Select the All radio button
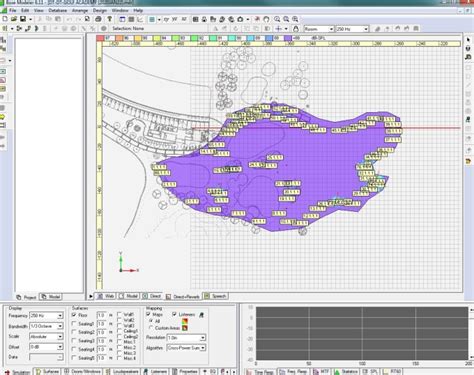Viewport: 474px width, 375px height. pyautogui.click(x=151, y=321)
